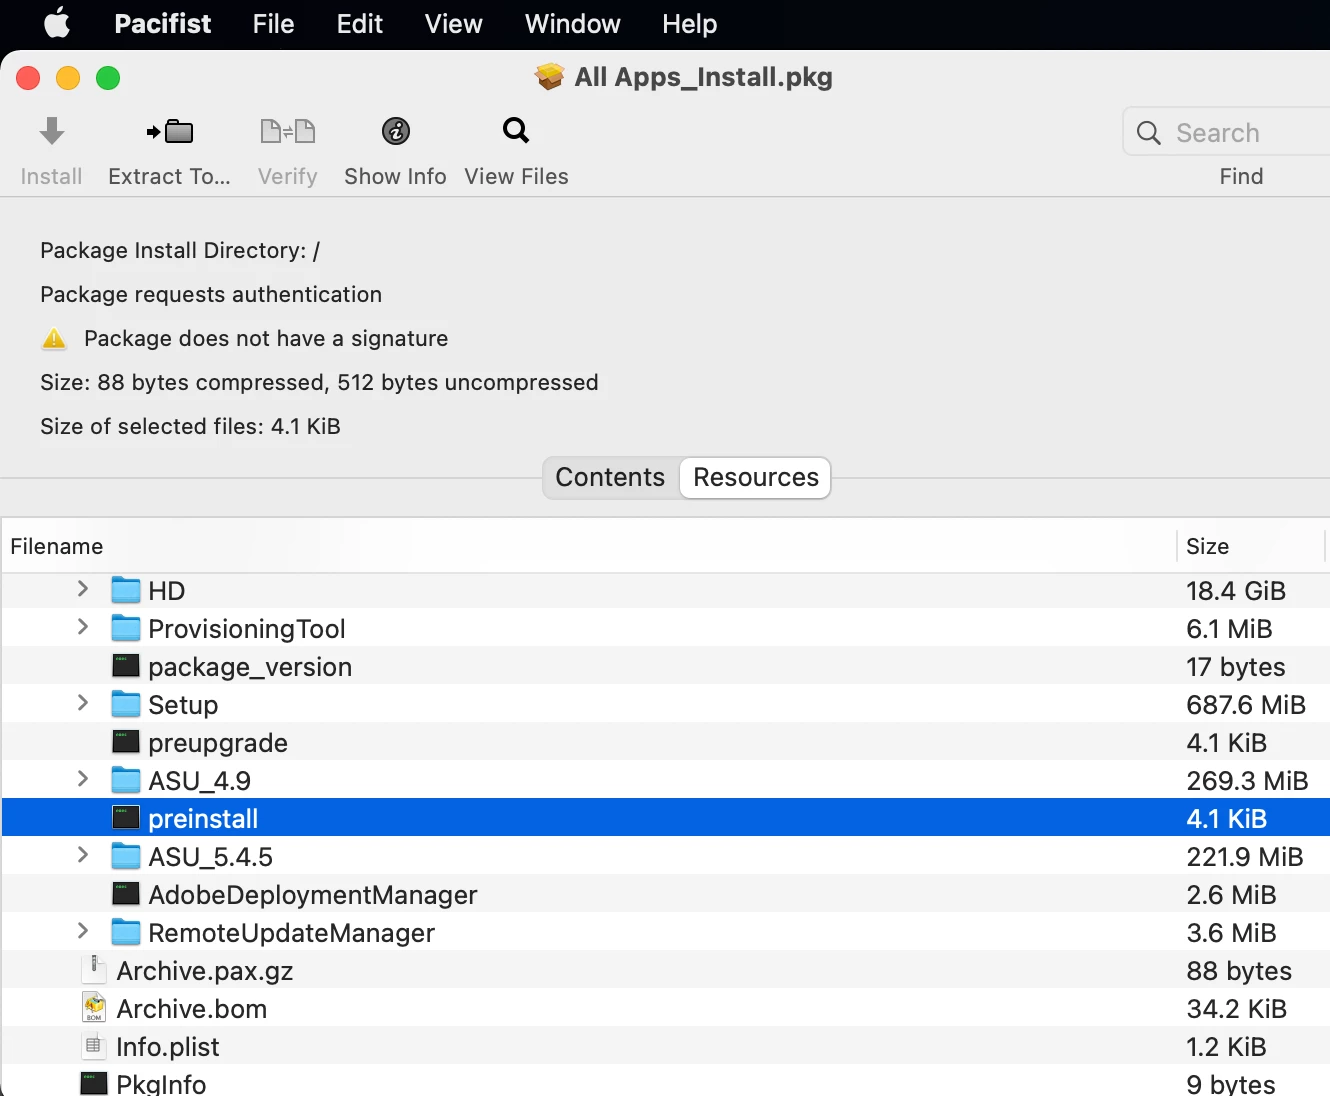Image resolution: width=1330 pixels, height=1096 pixels.
Task: Click the 18.4 GiB size value
Action: pyautogui.click(x=1236, y=591)
